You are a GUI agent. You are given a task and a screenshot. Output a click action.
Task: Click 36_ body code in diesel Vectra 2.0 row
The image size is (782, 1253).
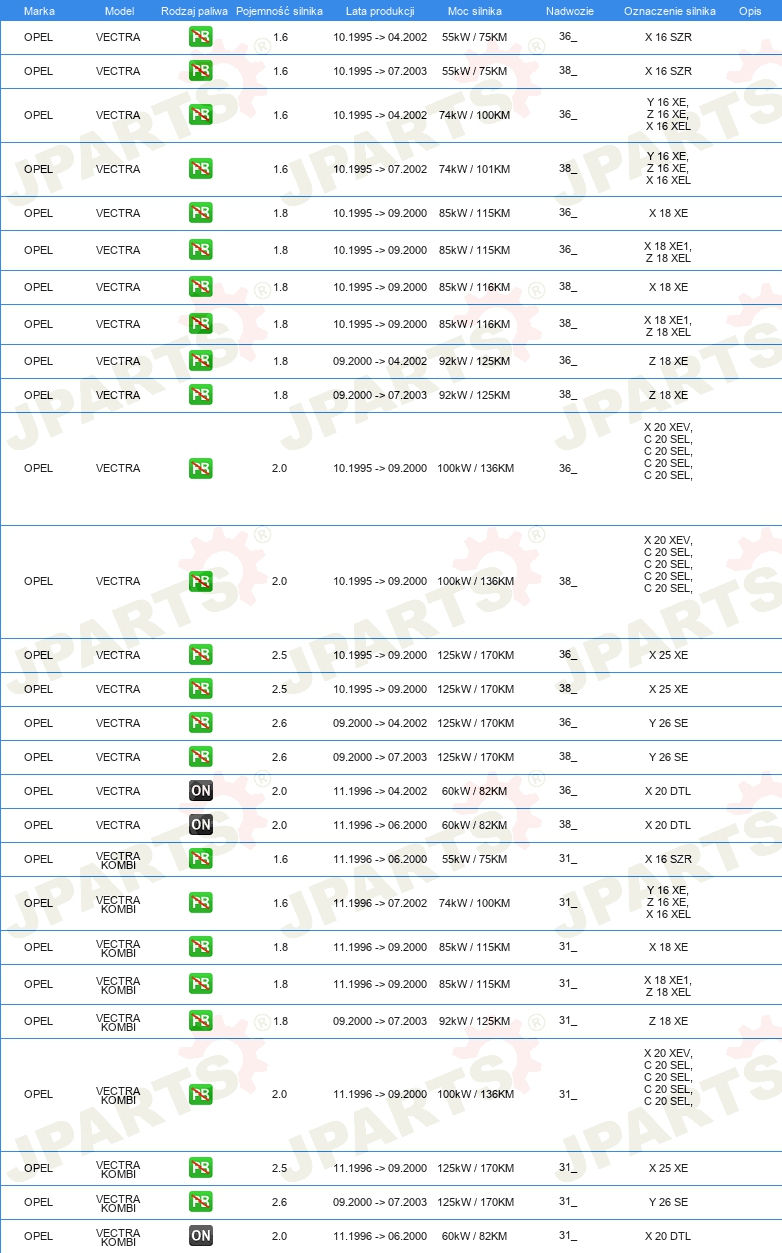coord(568,790)
